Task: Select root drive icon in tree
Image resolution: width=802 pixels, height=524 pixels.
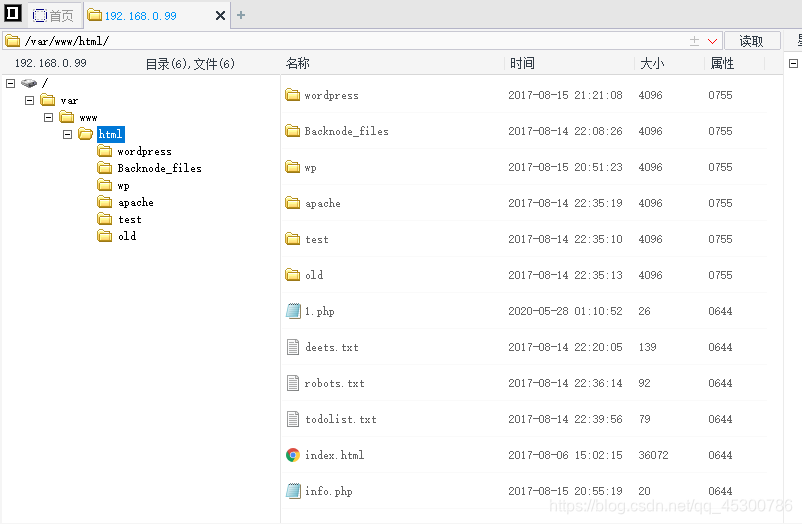Action: 29,83
